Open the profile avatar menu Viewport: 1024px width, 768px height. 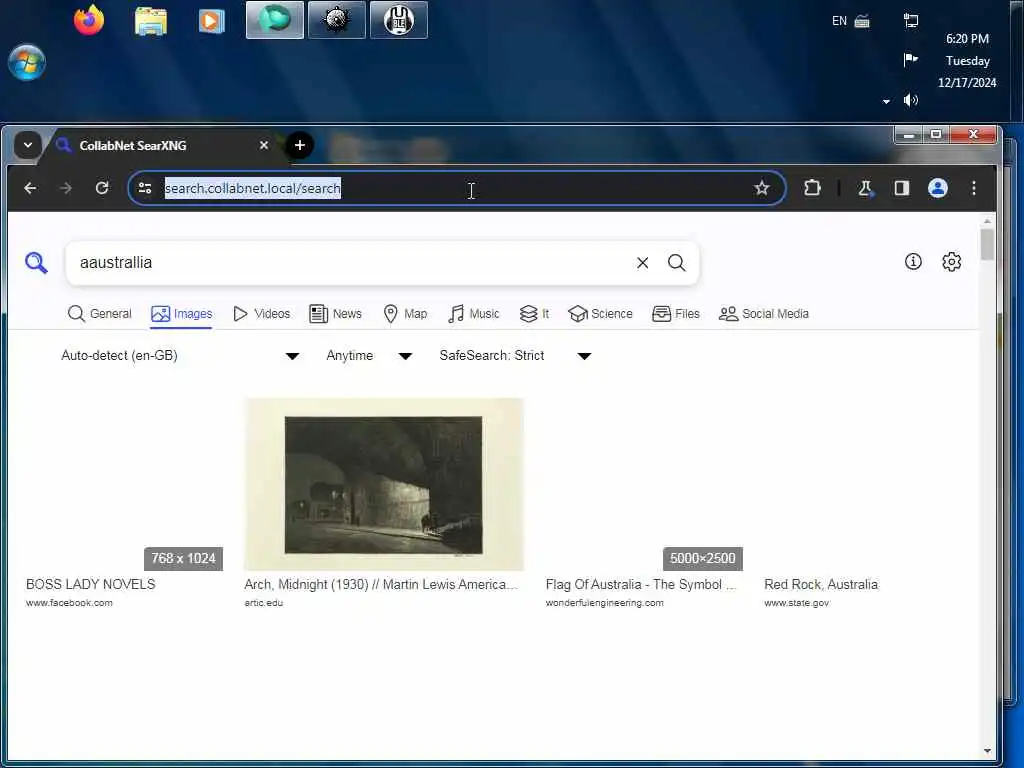(938, 188)
